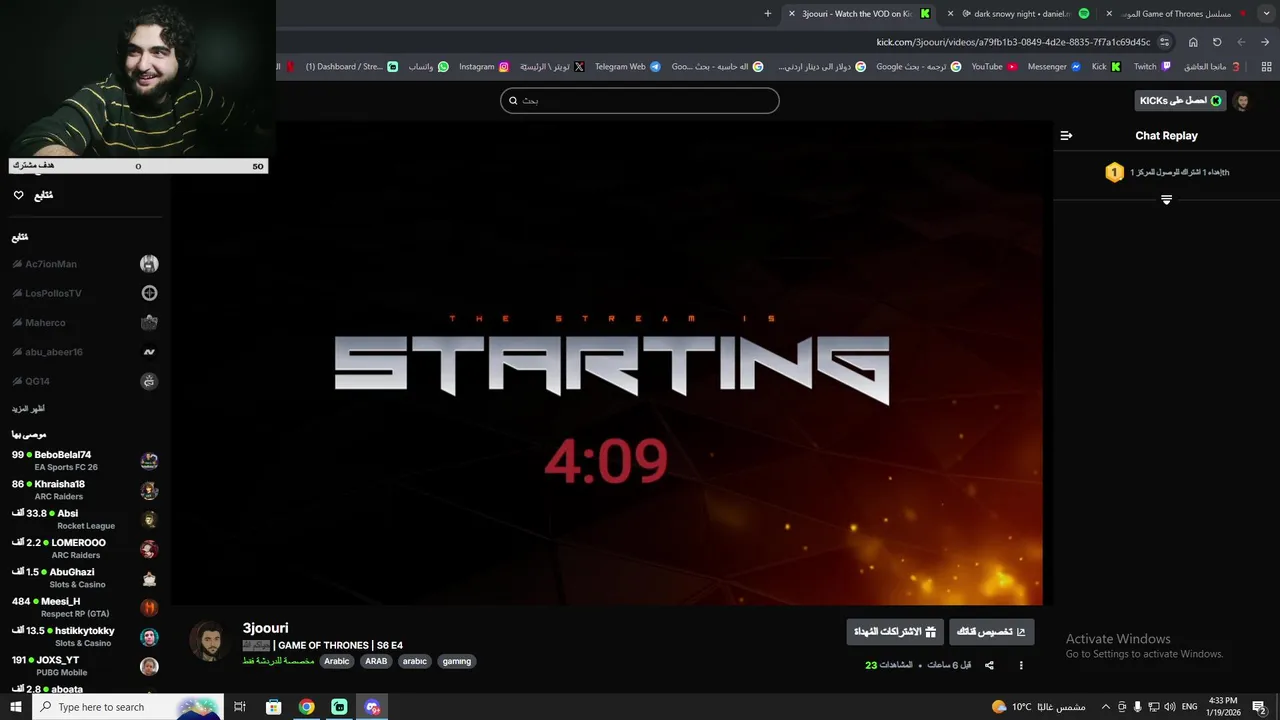Screen dimensions: 1280x720
Task: Select the 3joouri Watch the VOD tab
Action: point(860,14)
